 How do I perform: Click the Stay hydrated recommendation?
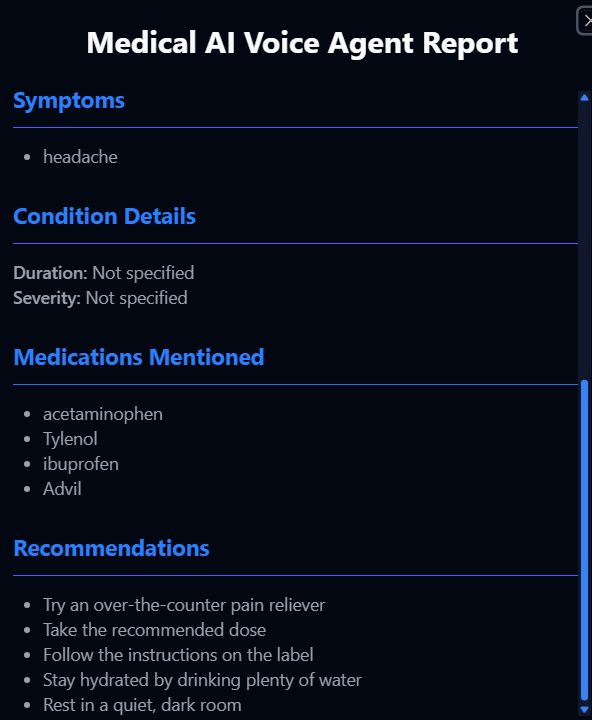pyautogui.click(x=203, y=680)
